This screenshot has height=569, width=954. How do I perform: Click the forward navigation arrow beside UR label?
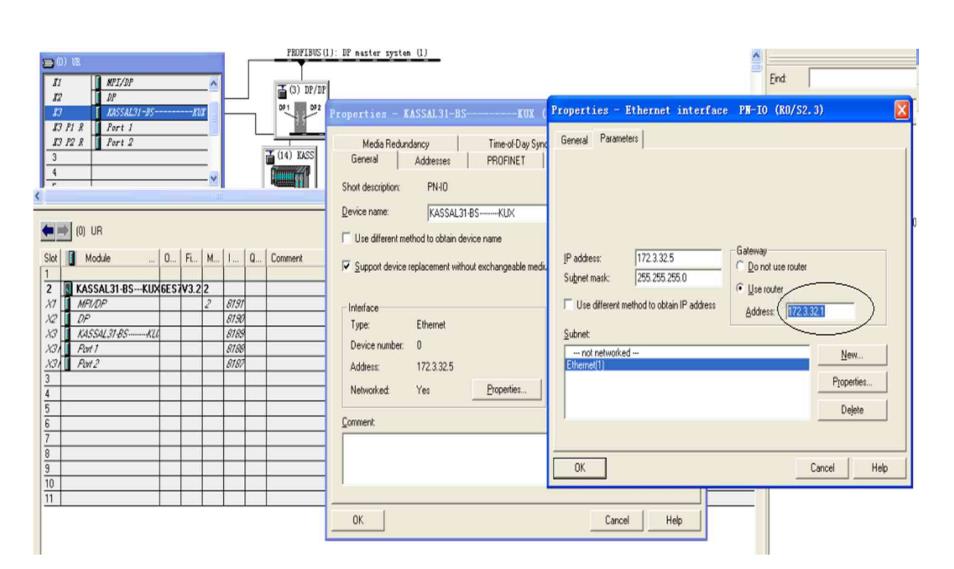click(60, 229)
